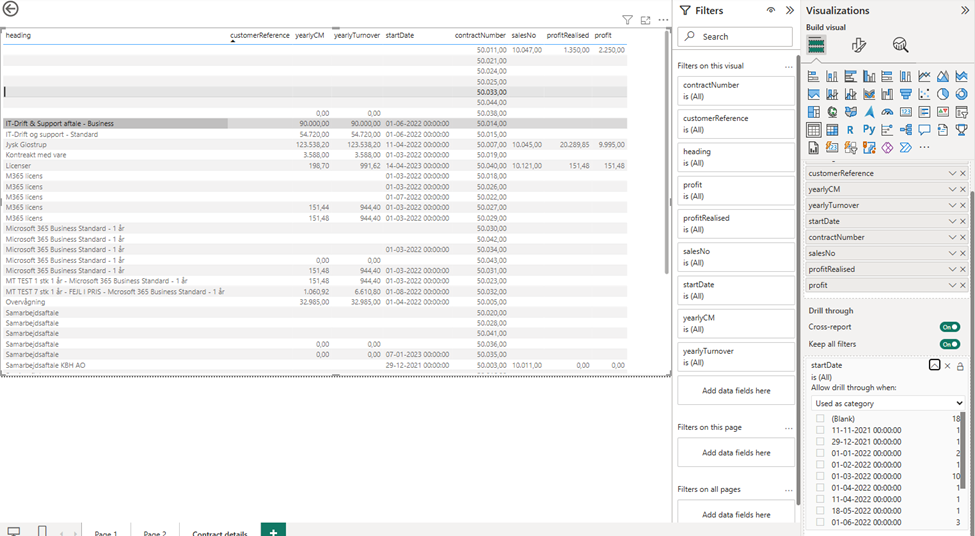Click the table's vertical scrollbar
975x536 pixels.
pos(668,152)
